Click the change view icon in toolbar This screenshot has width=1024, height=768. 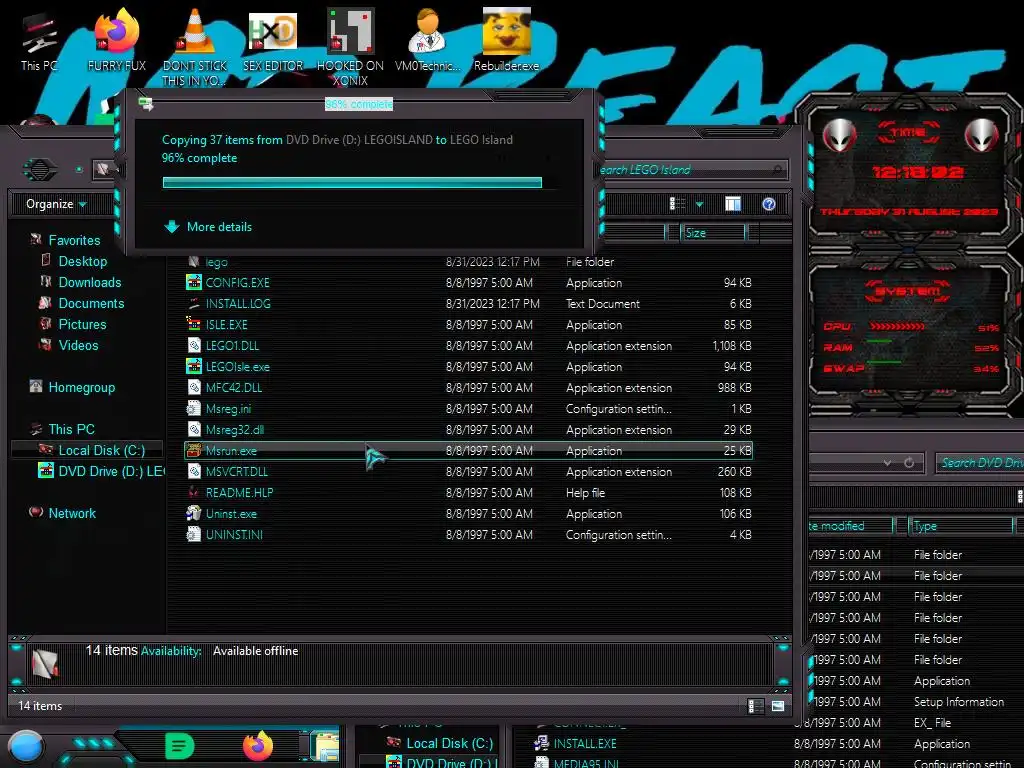(x=677, y=204)
